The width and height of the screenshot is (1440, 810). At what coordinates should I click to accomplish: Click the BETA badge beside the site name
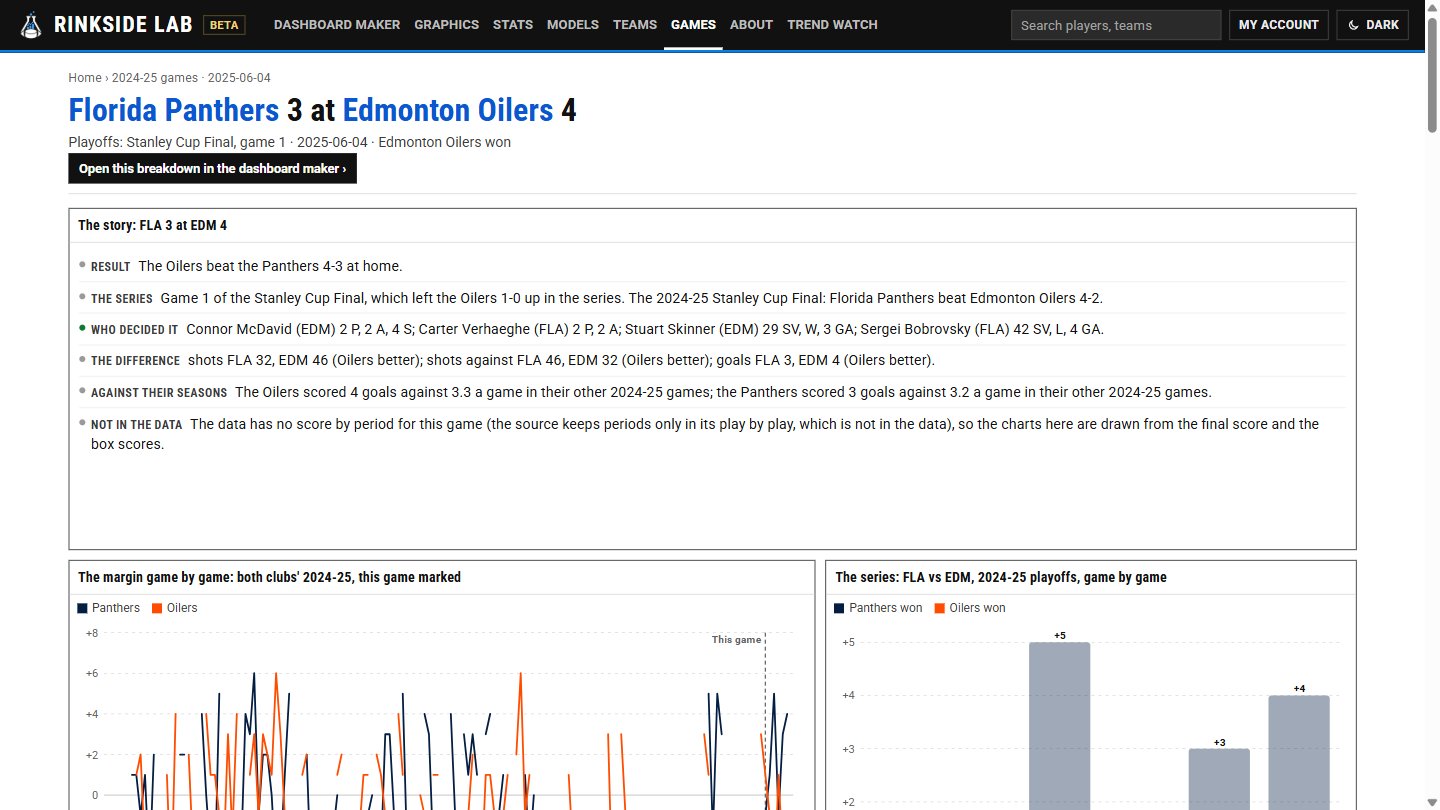[x=224, y=25]
